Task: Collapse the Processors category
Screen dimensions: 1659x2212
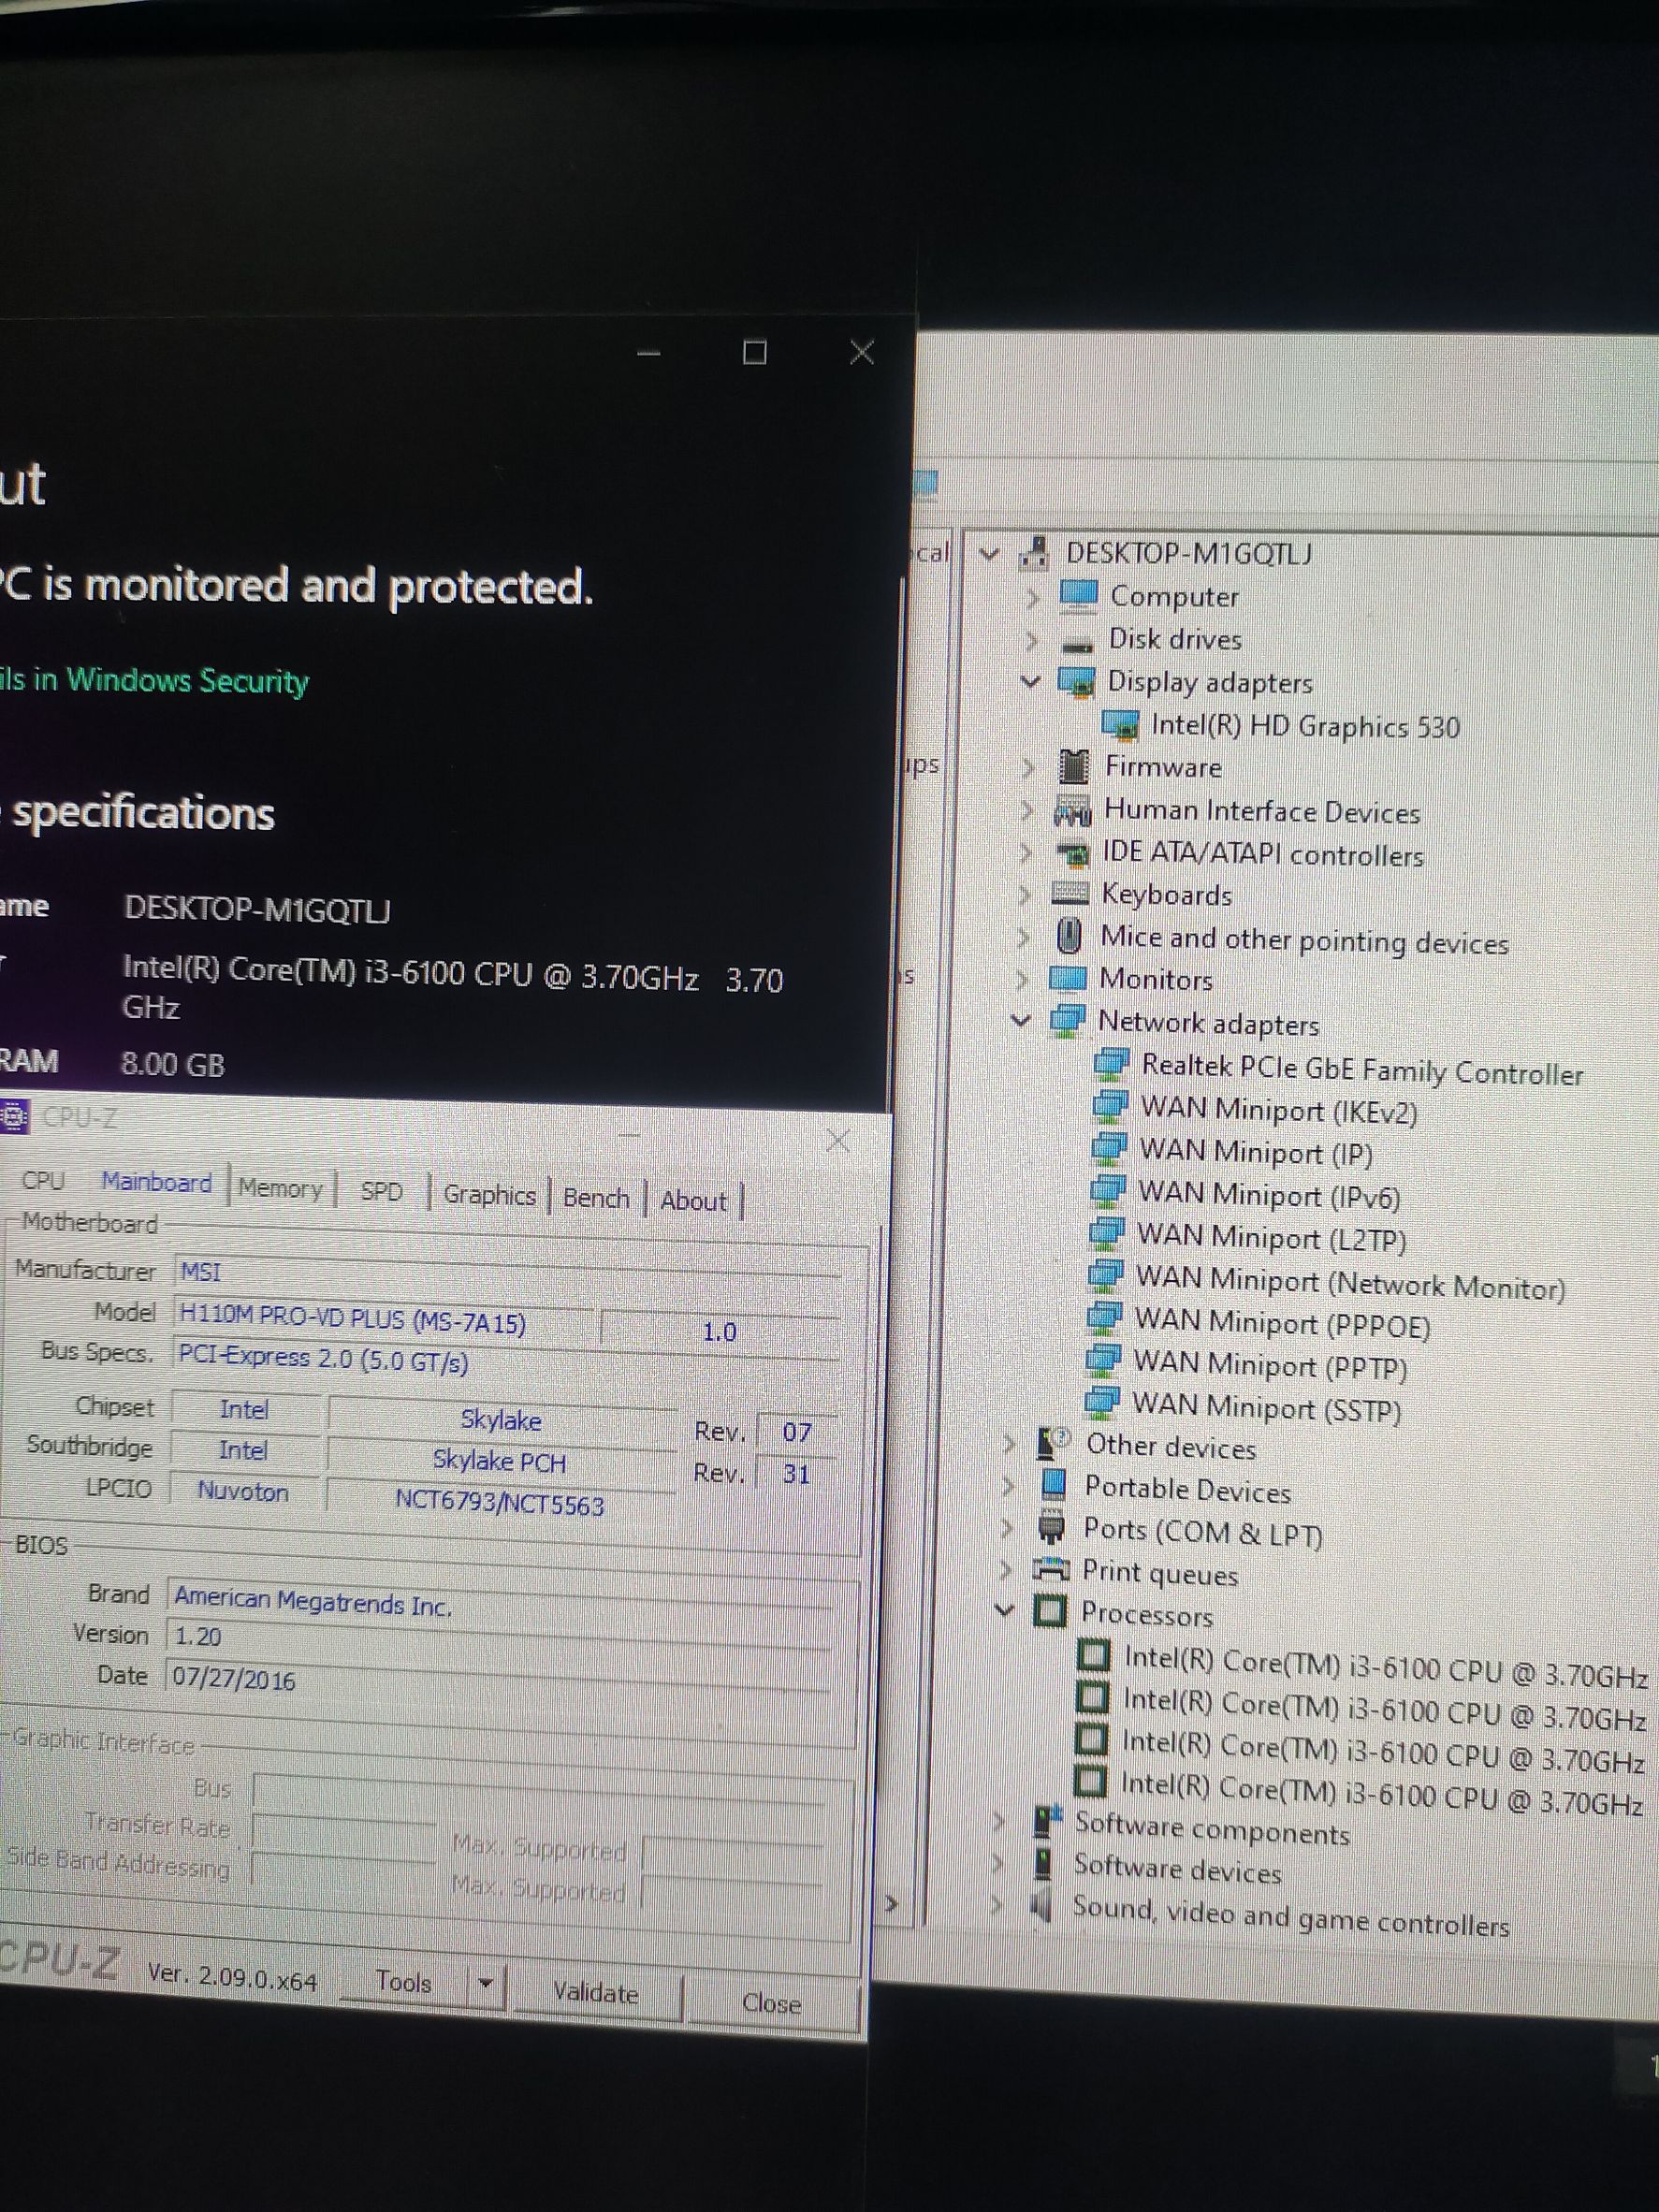Action: (x=1005, y=1610)
